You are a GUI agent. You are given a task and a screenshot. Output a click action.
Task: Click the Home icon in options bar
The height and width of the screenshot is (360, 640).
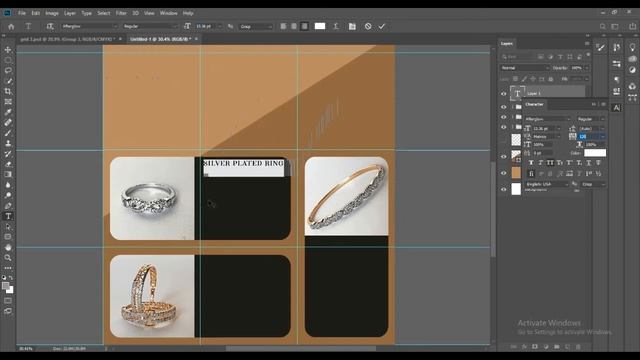[x=11, y=27]
